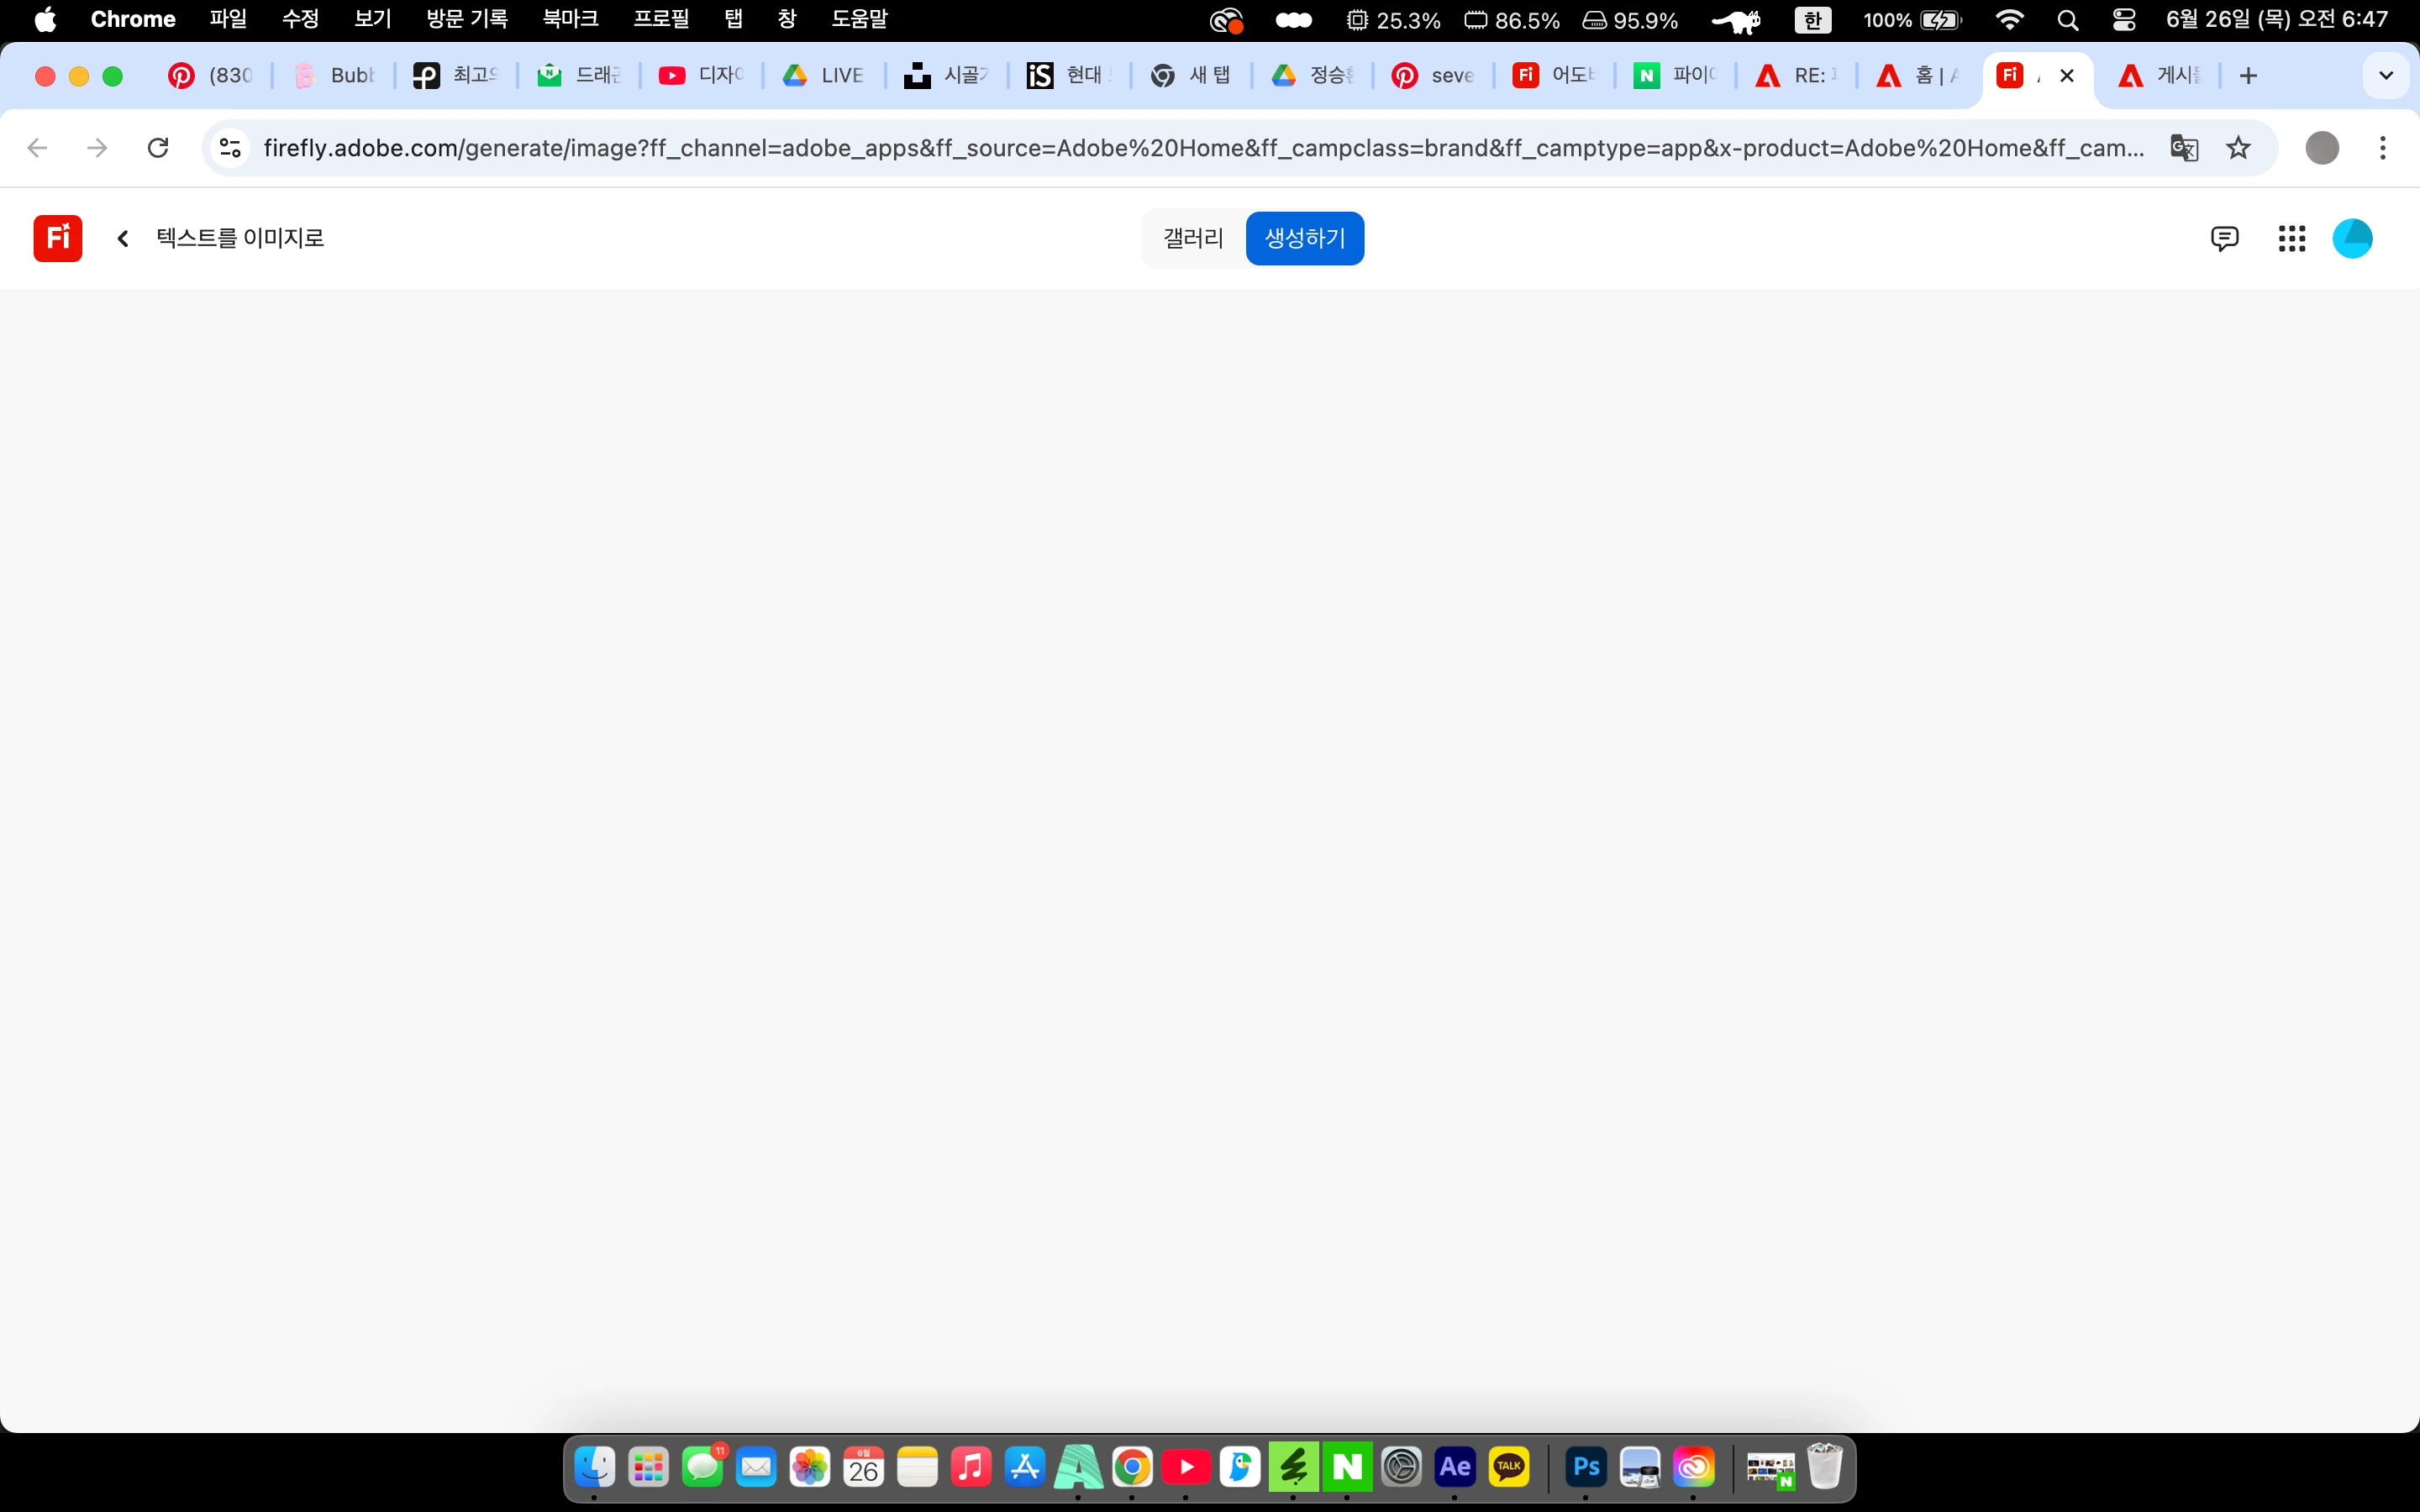The image size is (2420, 1512).
Task: Open the feedback chat bubble icon
Action: pyautogui.click(x=2224, y=238)
